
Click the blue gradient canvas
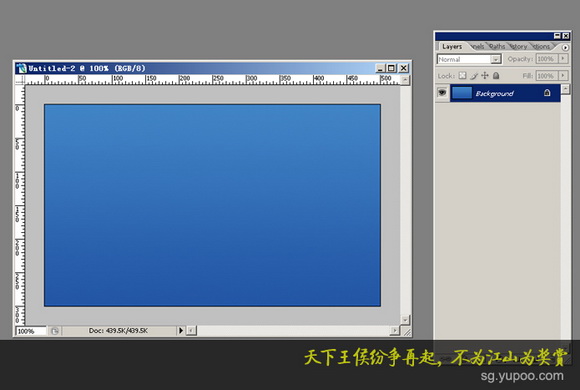point(212,205)
